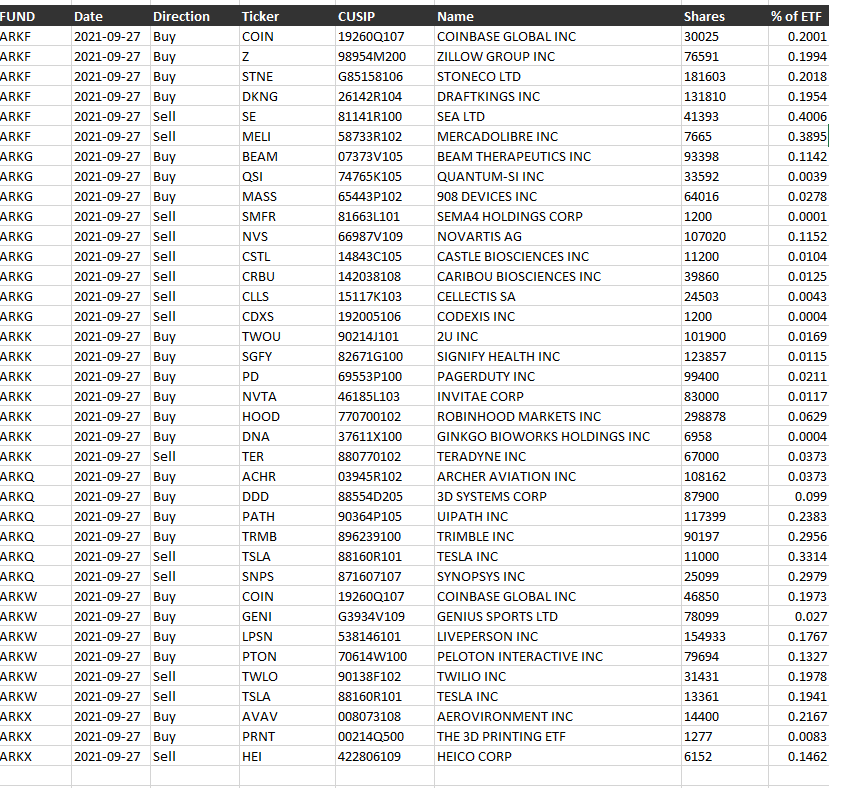Viewport: 842px width, 788px height.
Task: Click ticker cell NVS
Action: point(254,236)
